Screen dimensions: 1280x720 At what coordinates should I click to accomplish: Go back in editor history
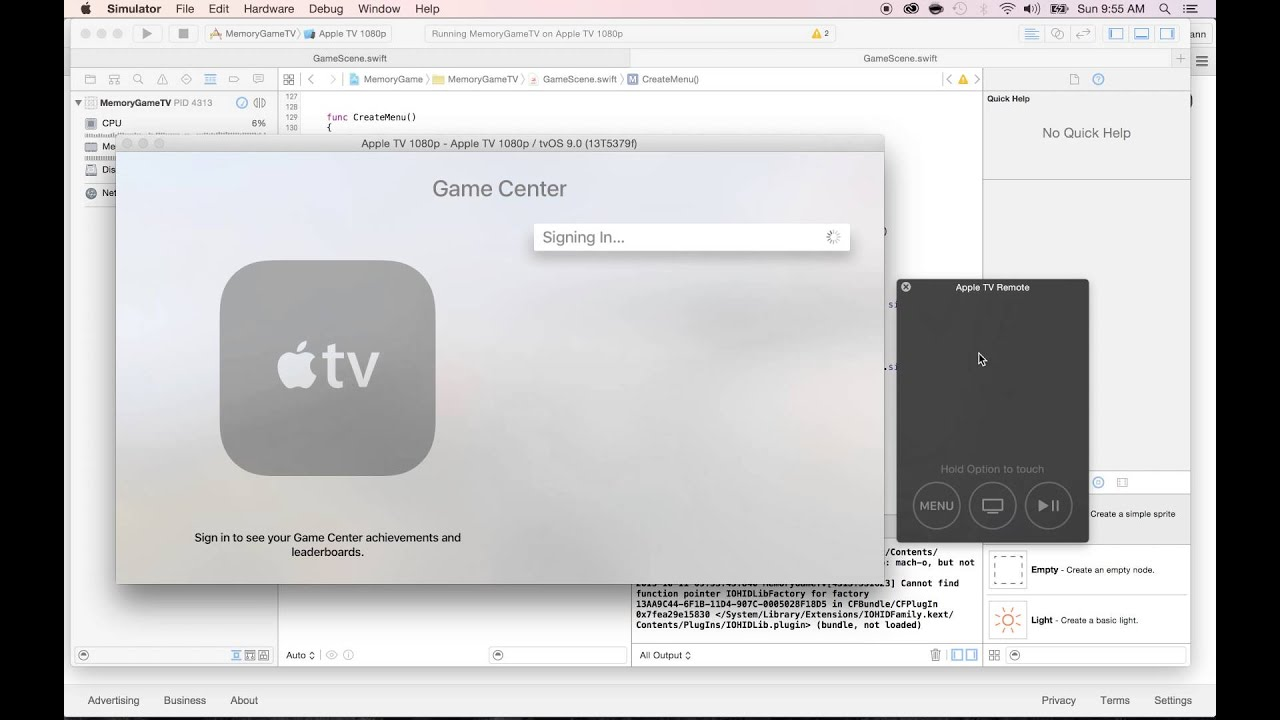(311, 79)
